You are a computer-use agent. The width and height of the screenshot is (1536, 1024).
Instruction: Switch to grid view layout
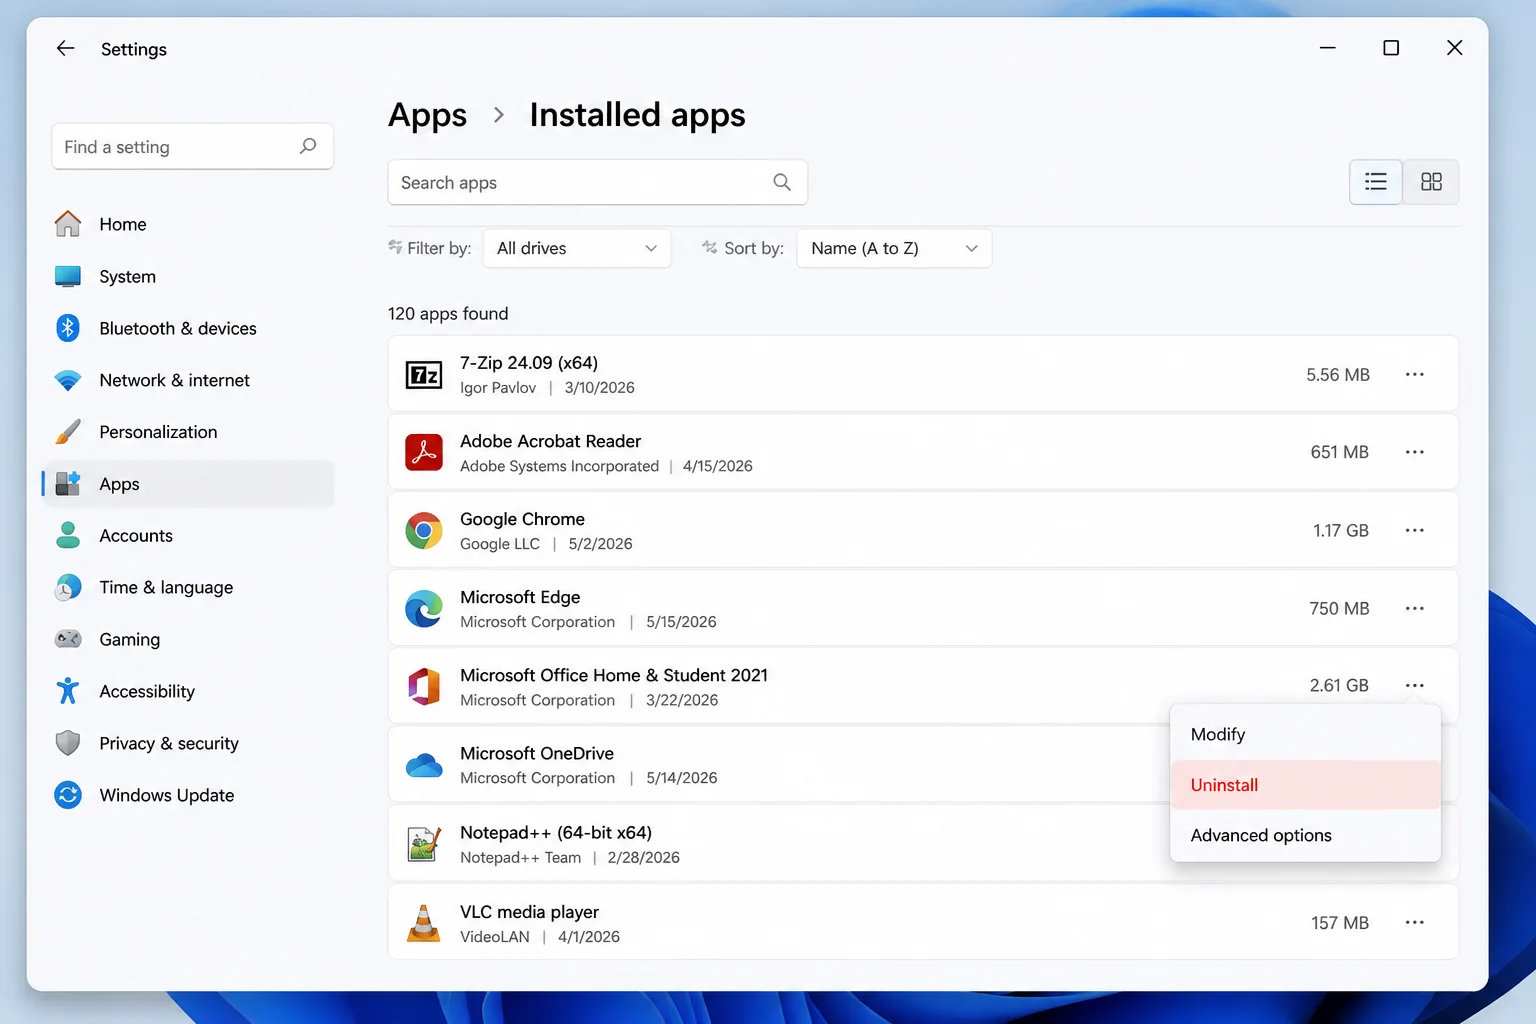point(1431,182)
